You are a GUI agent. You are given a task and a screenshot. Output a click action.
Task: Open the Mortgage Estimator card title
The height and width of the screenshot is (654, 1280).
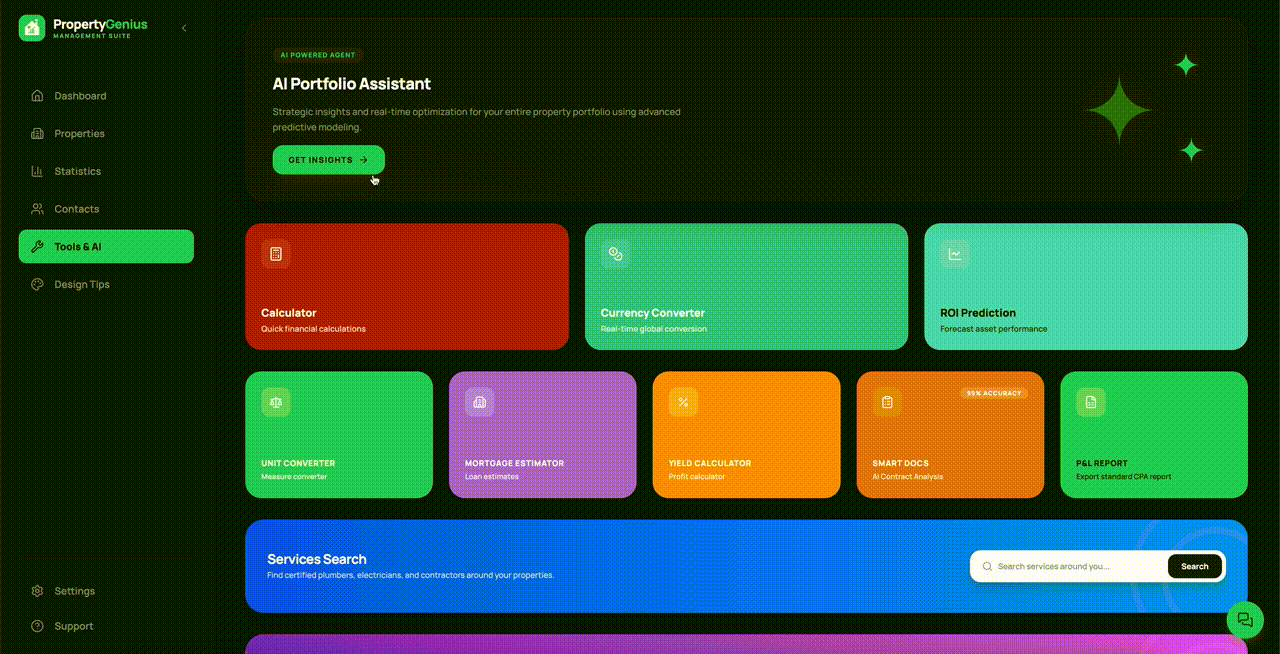[514, 464]
